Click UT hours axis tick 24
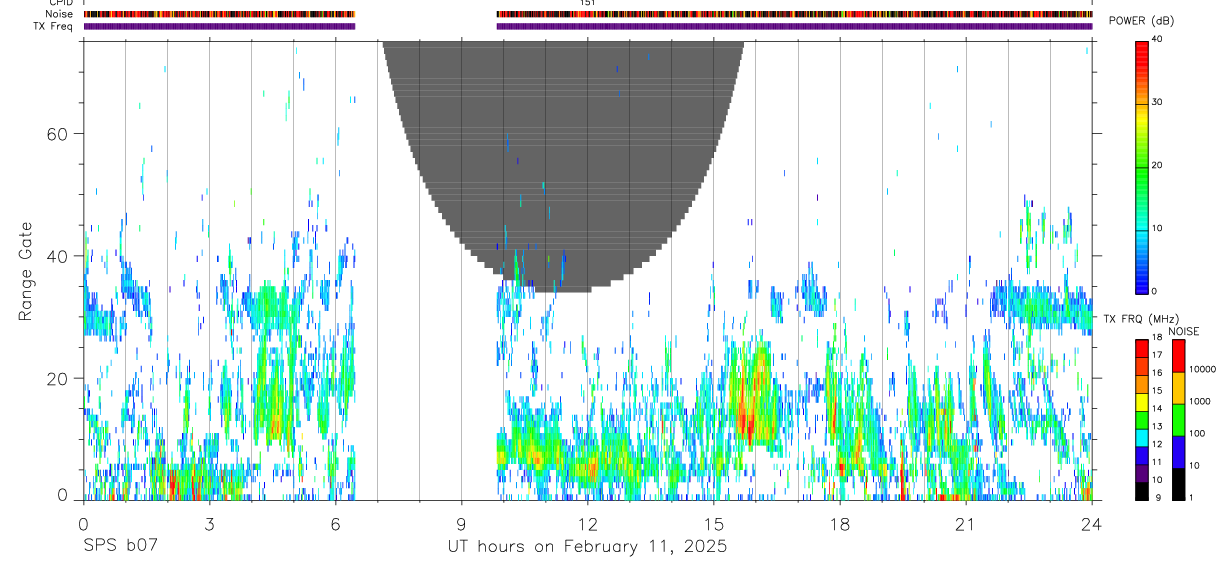The height and width of the screenshot is (567, 1228). tap(1092, 523)
